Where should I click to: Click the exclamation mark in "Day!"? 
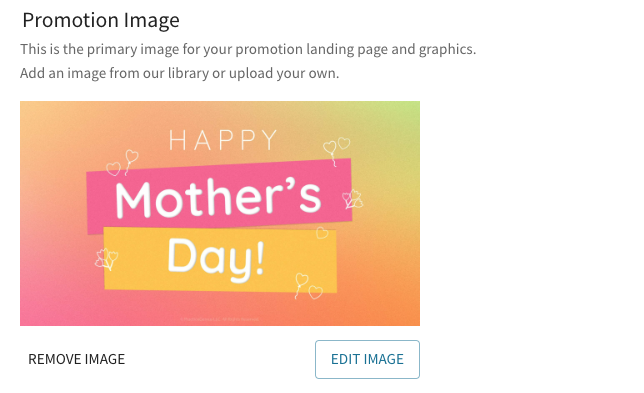click(x=259, y=257)
